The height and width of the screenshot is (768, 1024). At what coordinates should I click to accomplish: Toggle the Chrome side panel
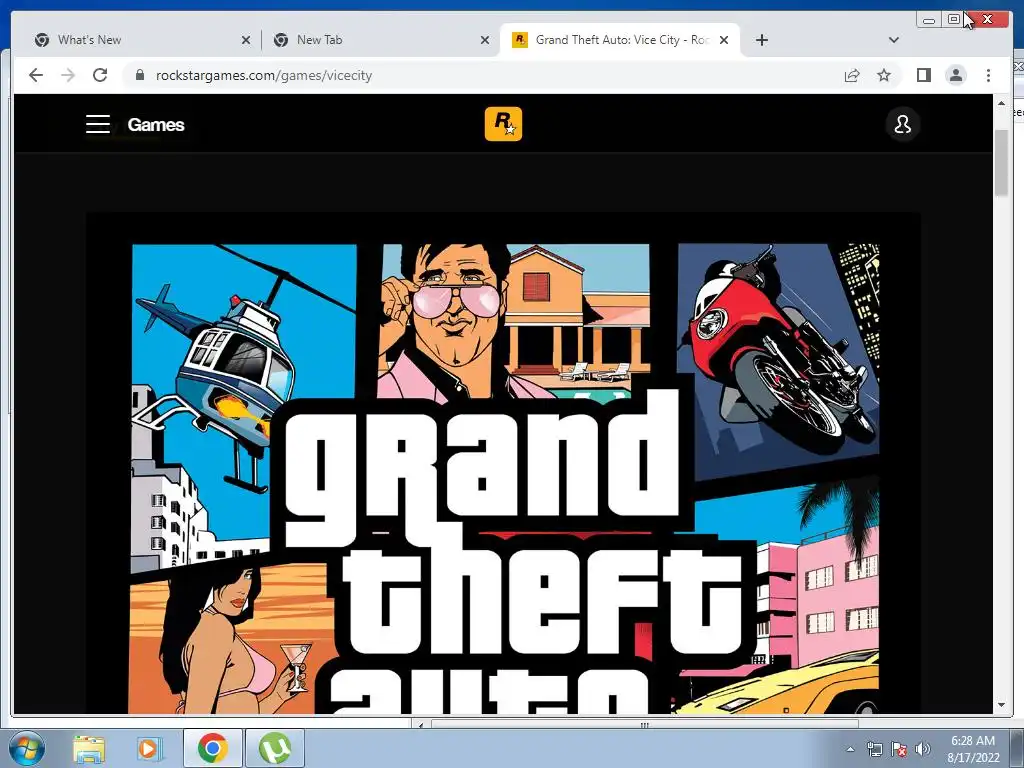tap(923, 76)
